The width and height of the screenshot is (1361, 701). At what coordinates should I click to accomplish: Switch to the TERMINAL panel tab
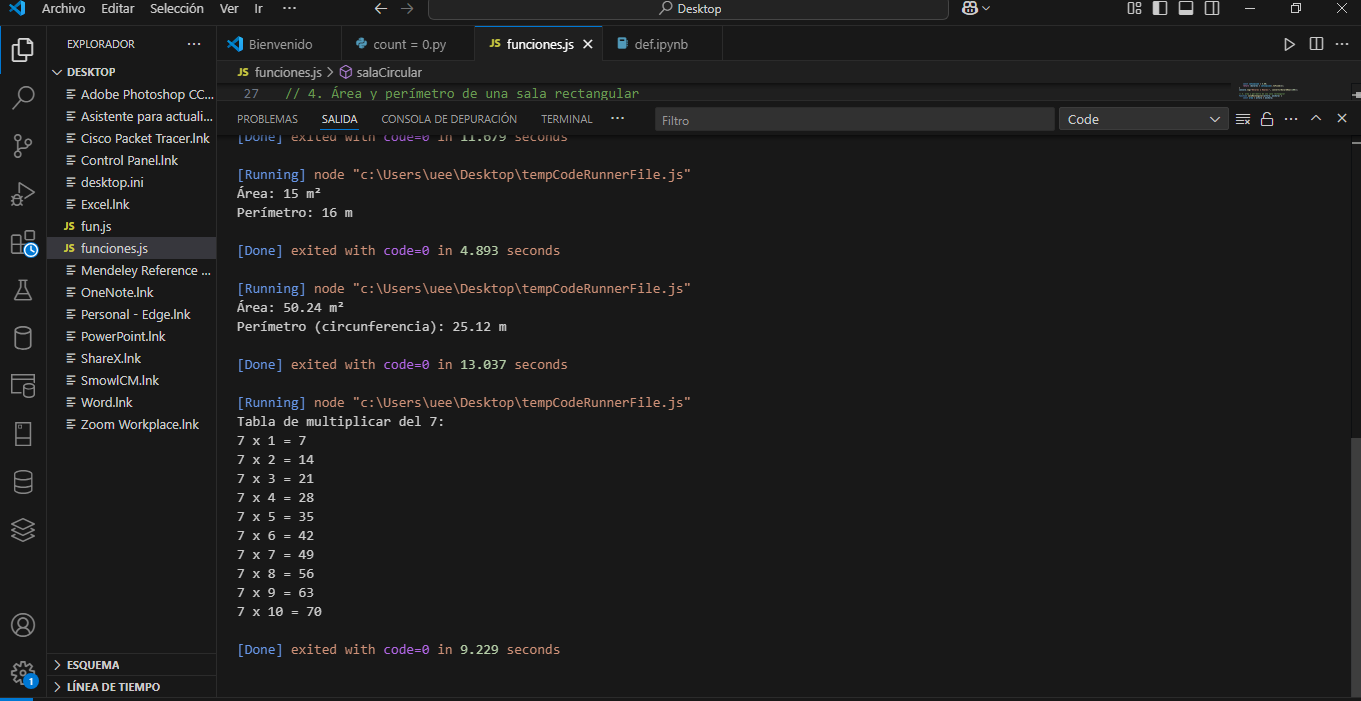tap(567, 119)
